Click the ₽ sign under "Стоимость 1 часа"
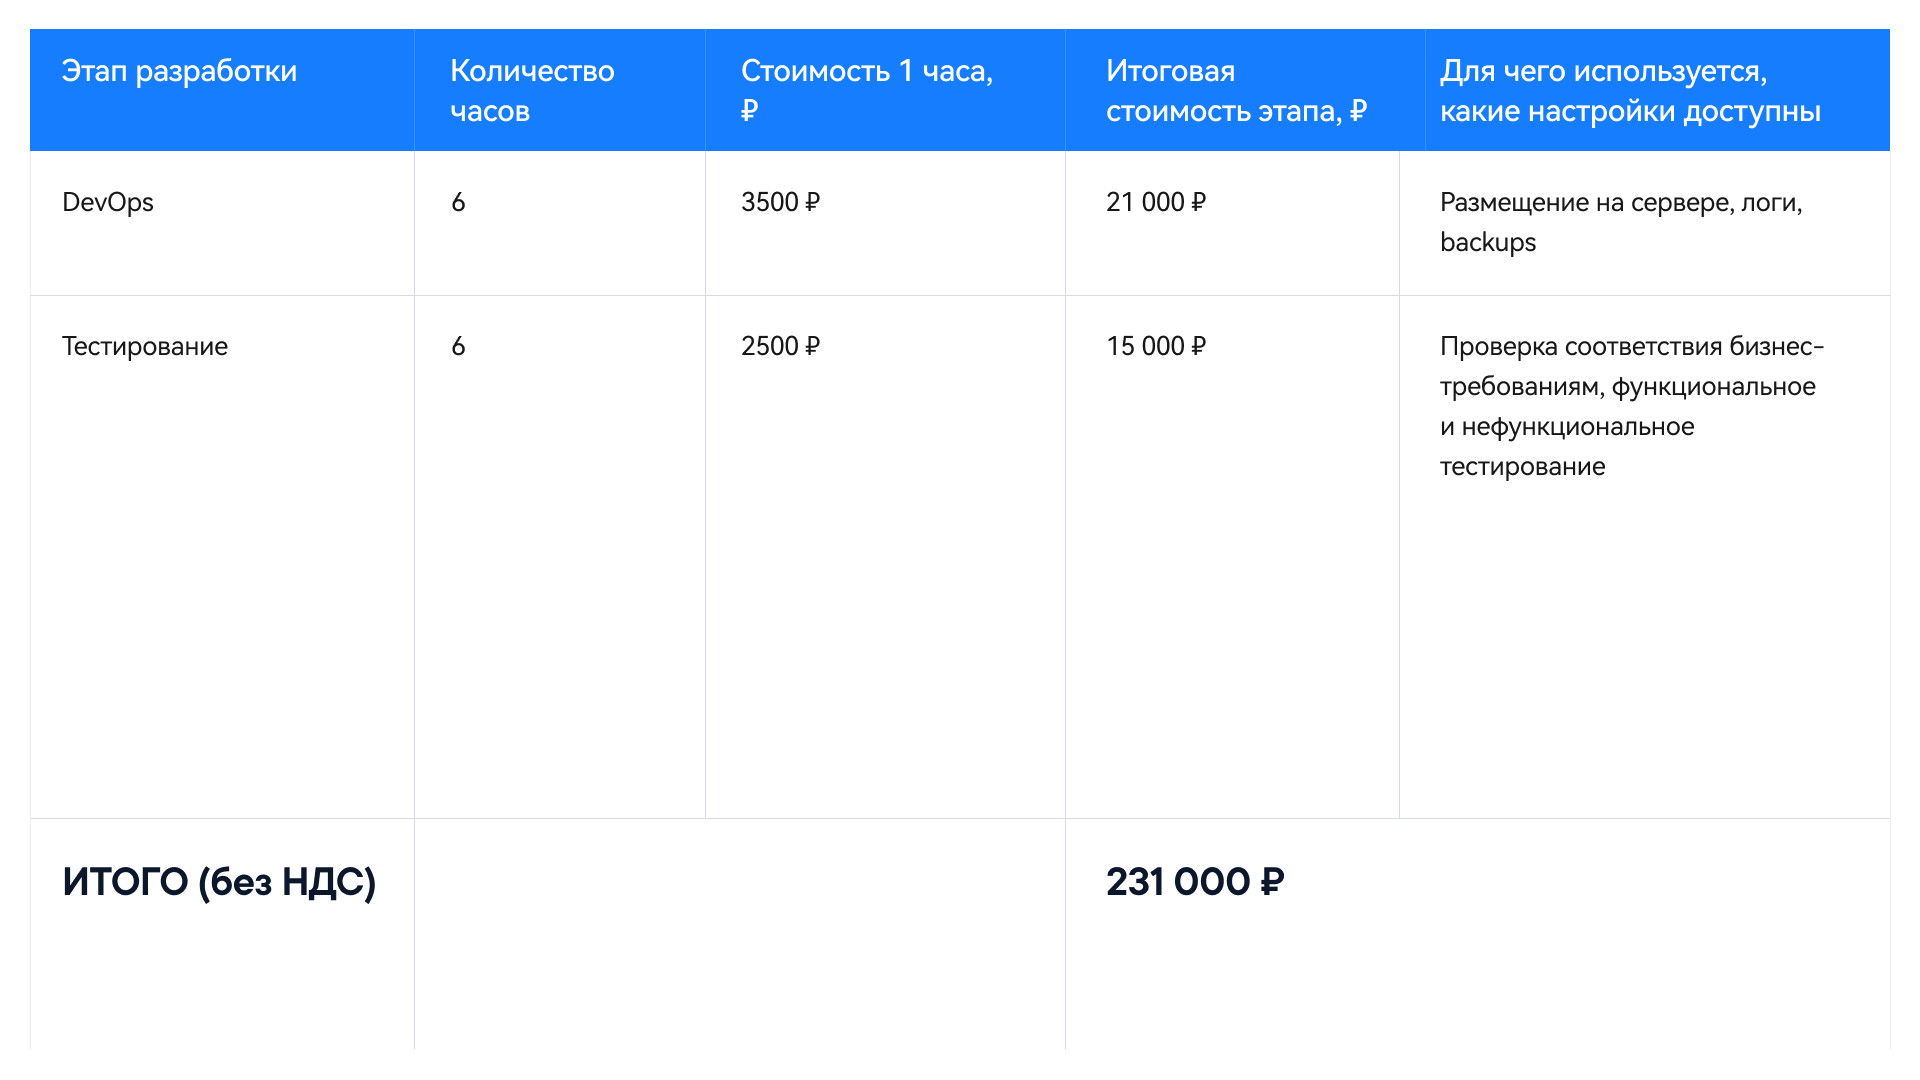The width and height of the screenshot is (1920, 1080). pyautogui.click(x=749, y=111)
